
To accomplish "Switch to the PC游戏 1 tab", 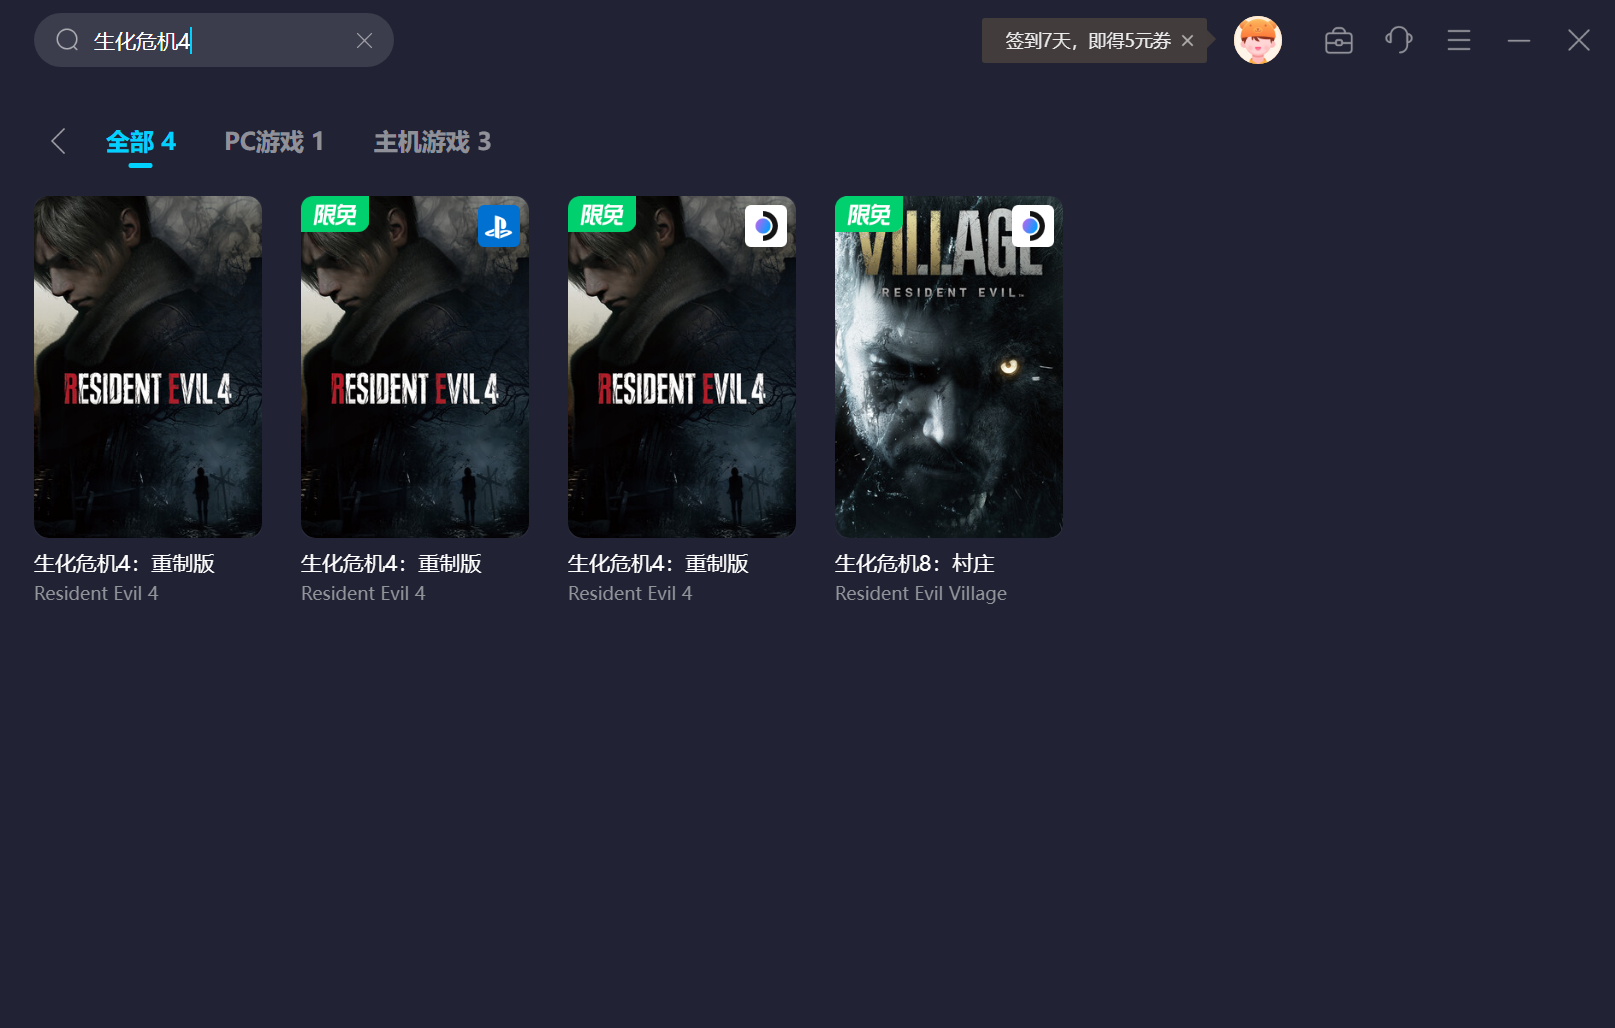I will [274, 142].
